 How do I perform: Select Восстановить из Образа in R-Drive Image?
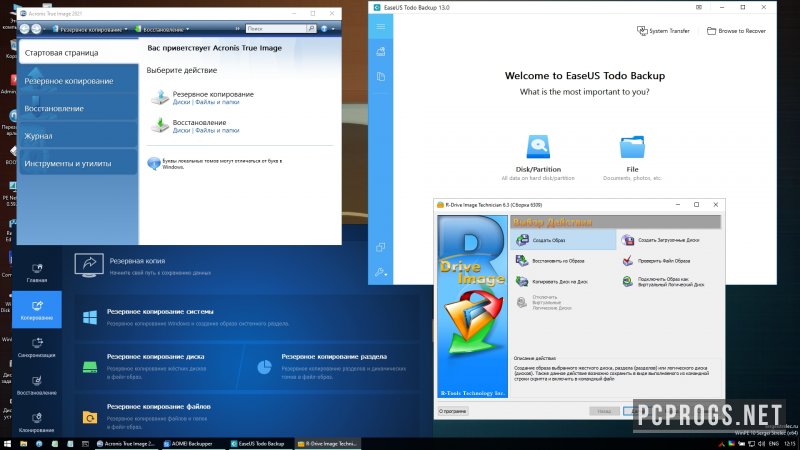[550, 261]
